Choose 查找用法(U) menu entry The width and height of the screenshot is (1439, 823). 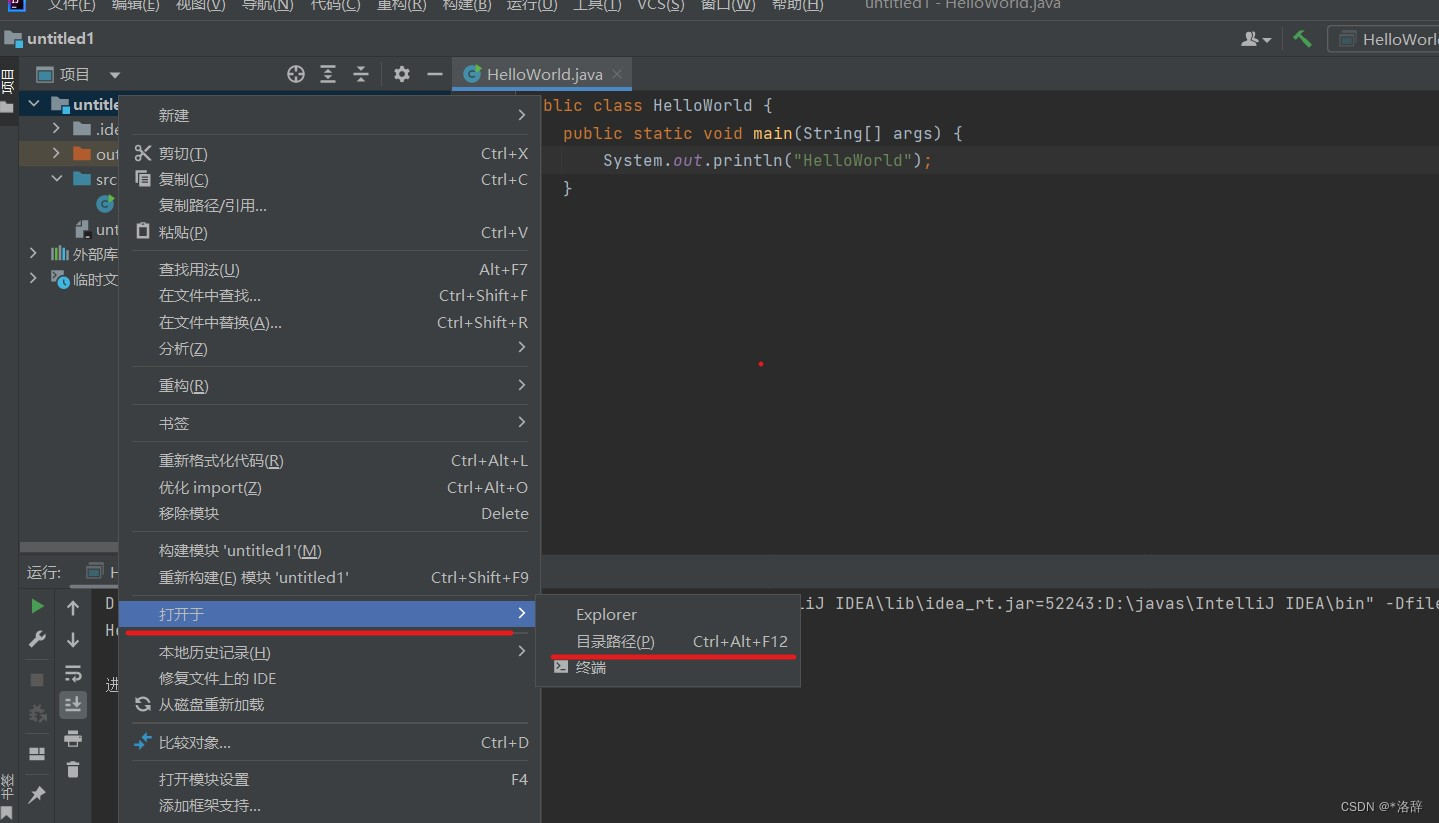pyautogui.click(x=329, y=269)
